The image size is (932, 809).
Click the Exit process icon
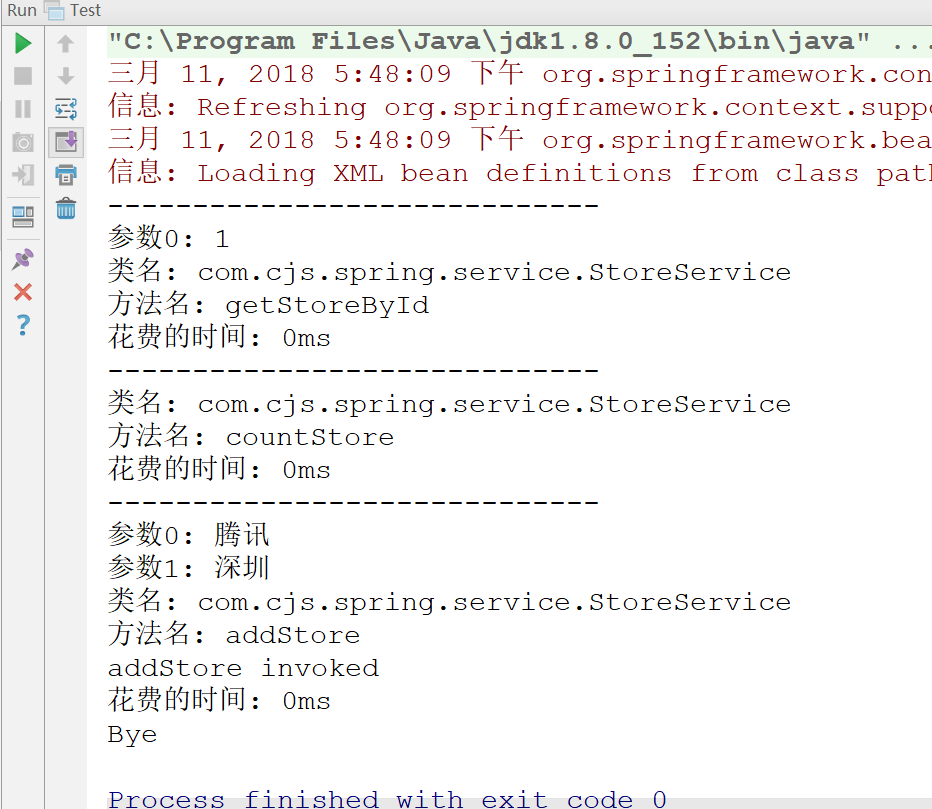coord(23,175)
